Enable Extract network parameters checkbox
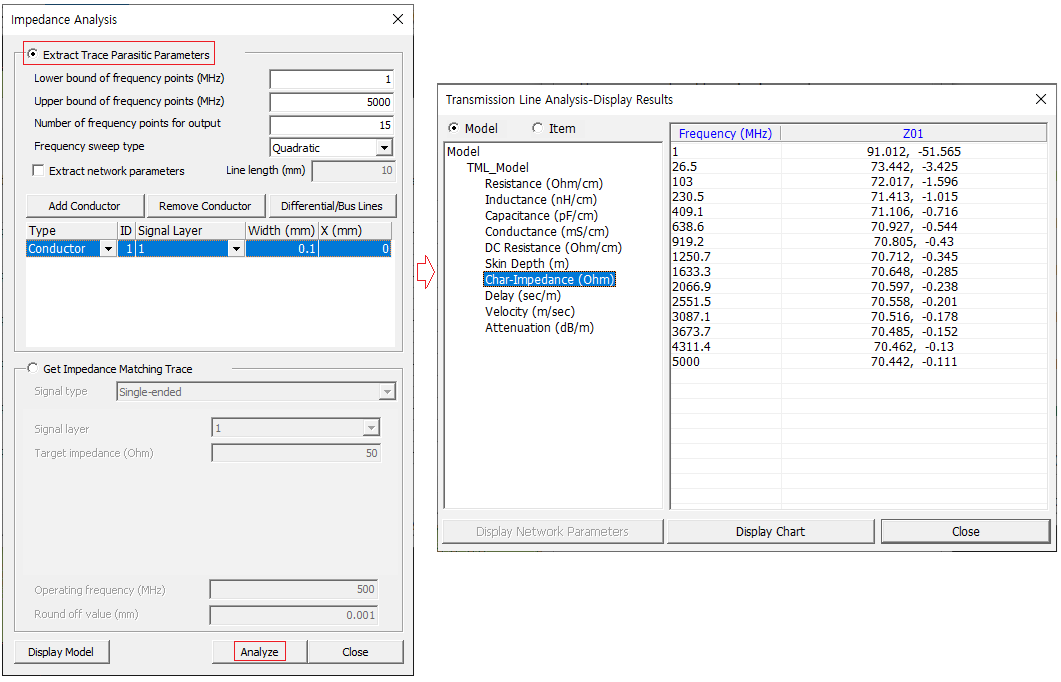The height and width of the screenshot is (682, 1061). pos(39,171)
